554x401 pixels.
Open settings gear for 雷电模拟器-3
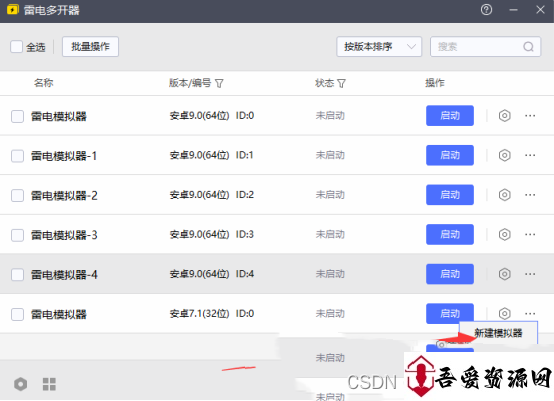click(504, 234)
